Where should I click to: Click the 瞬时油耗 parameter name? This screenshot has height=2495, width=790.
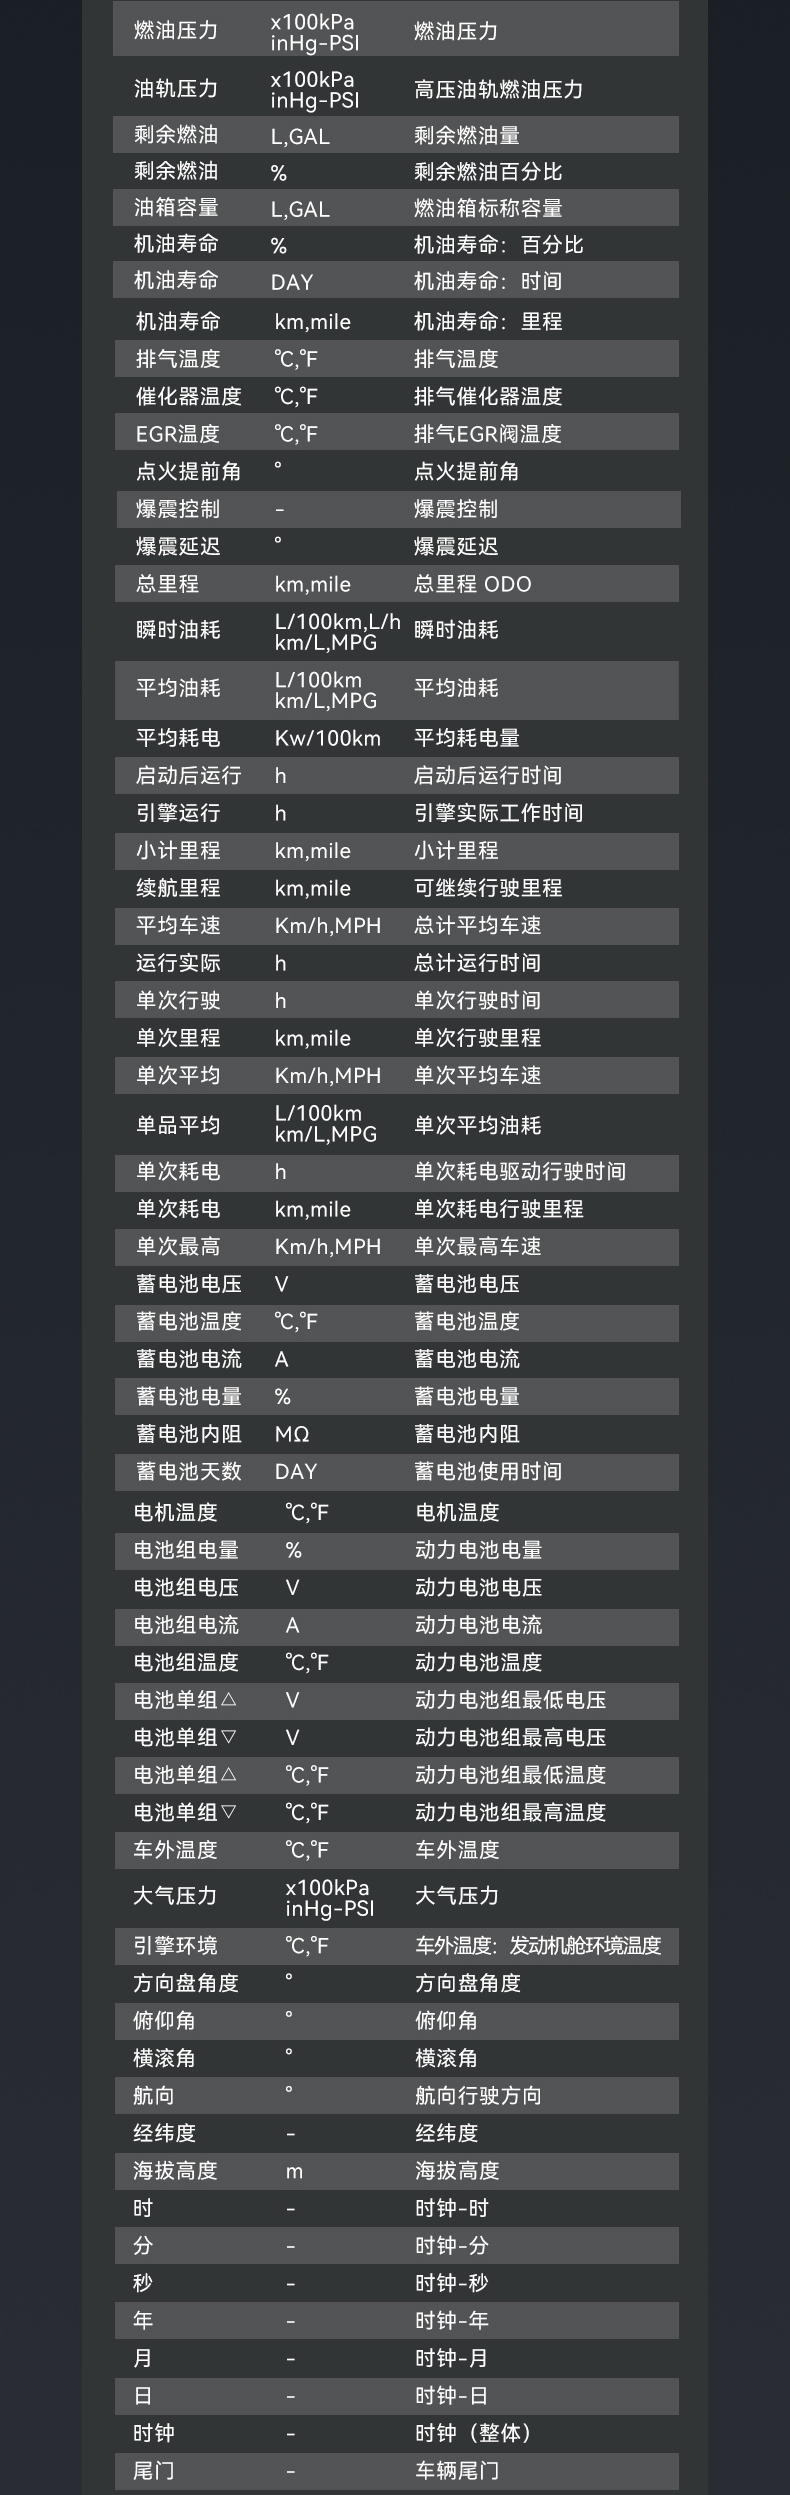[178, 630]
